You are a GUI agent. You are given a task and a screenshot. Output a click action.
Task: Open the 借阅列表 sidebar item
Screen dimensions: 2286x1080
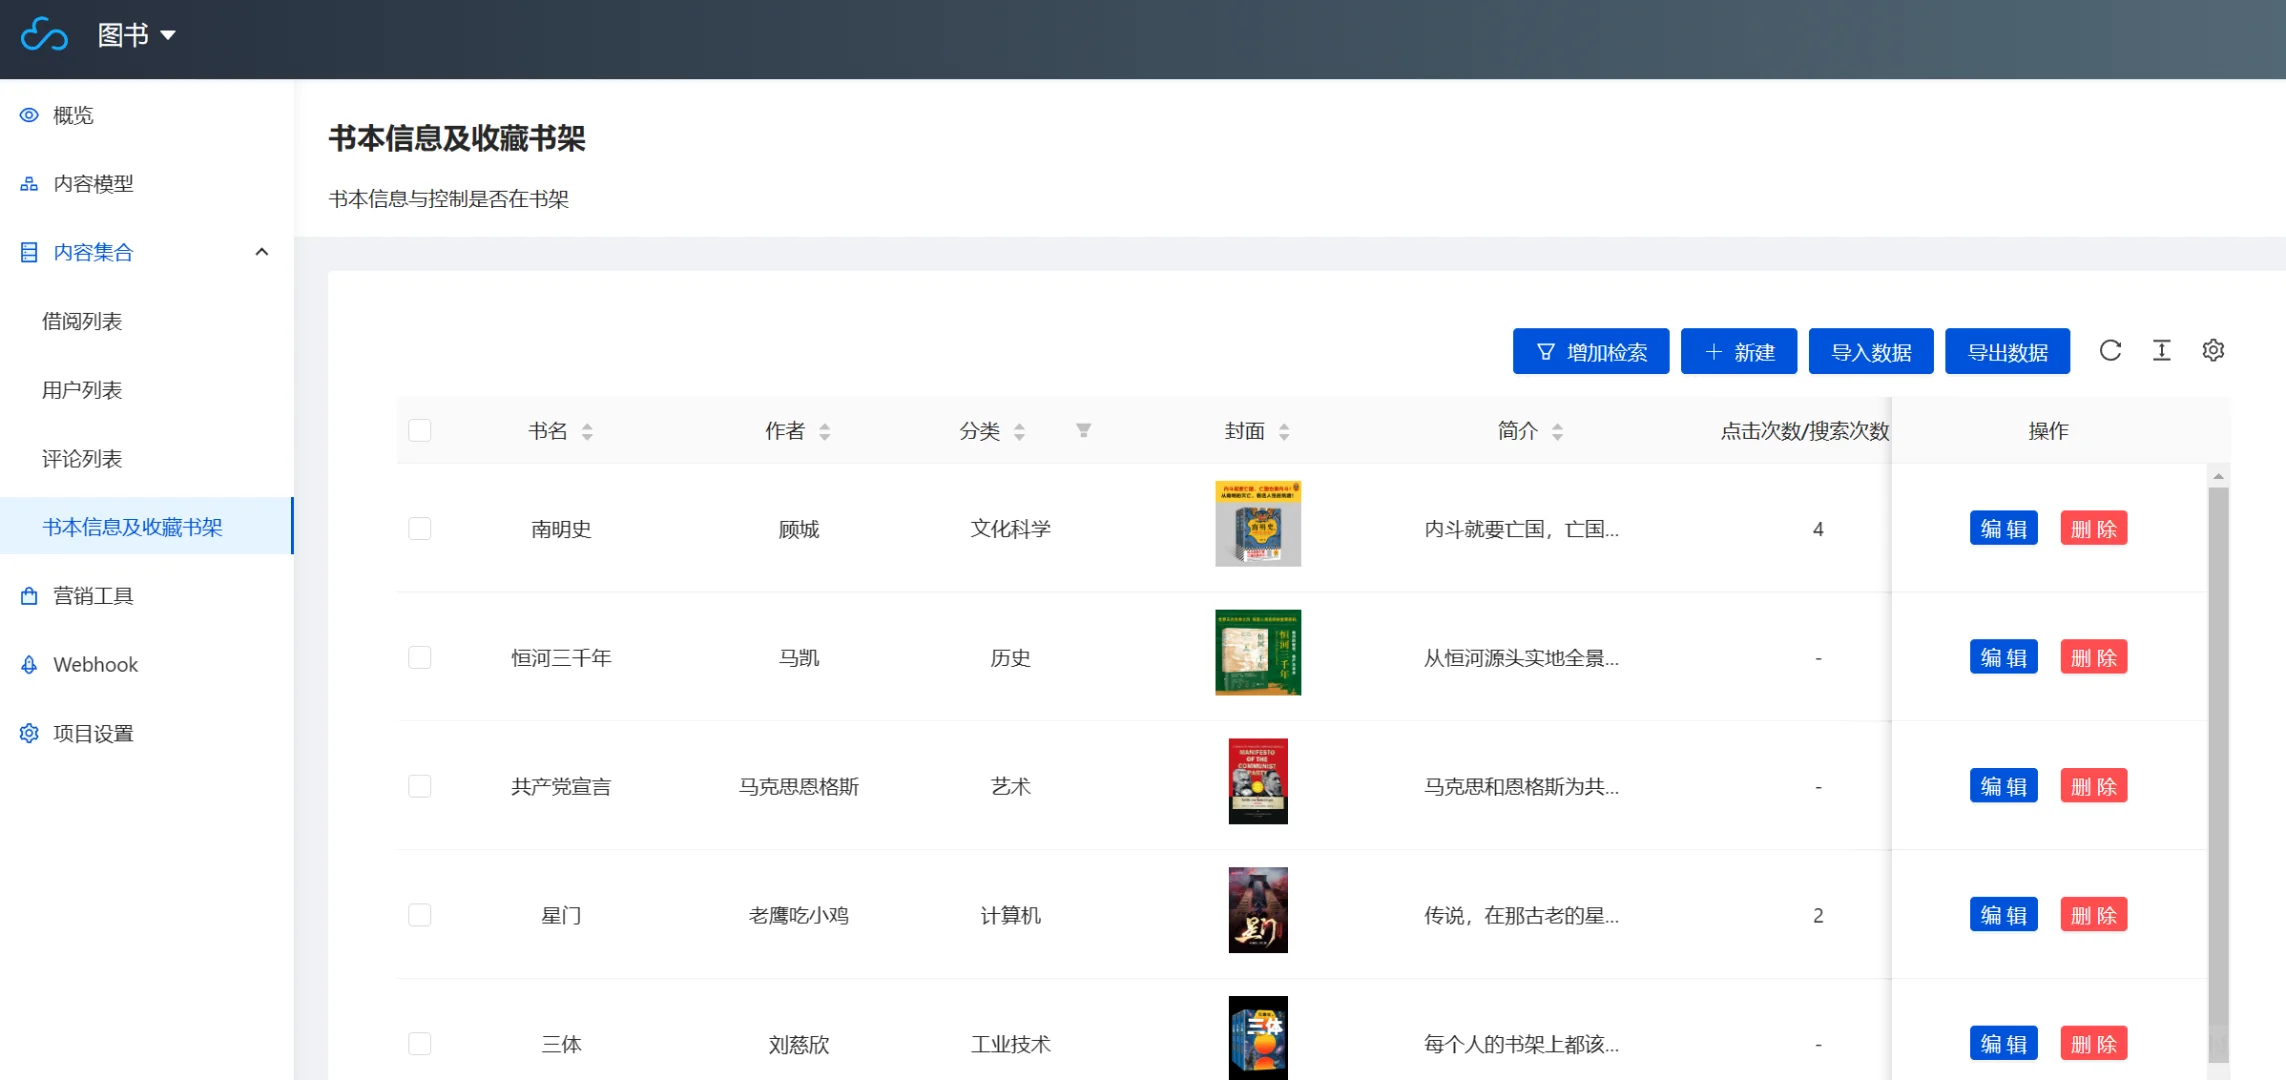tap(83, 321)
